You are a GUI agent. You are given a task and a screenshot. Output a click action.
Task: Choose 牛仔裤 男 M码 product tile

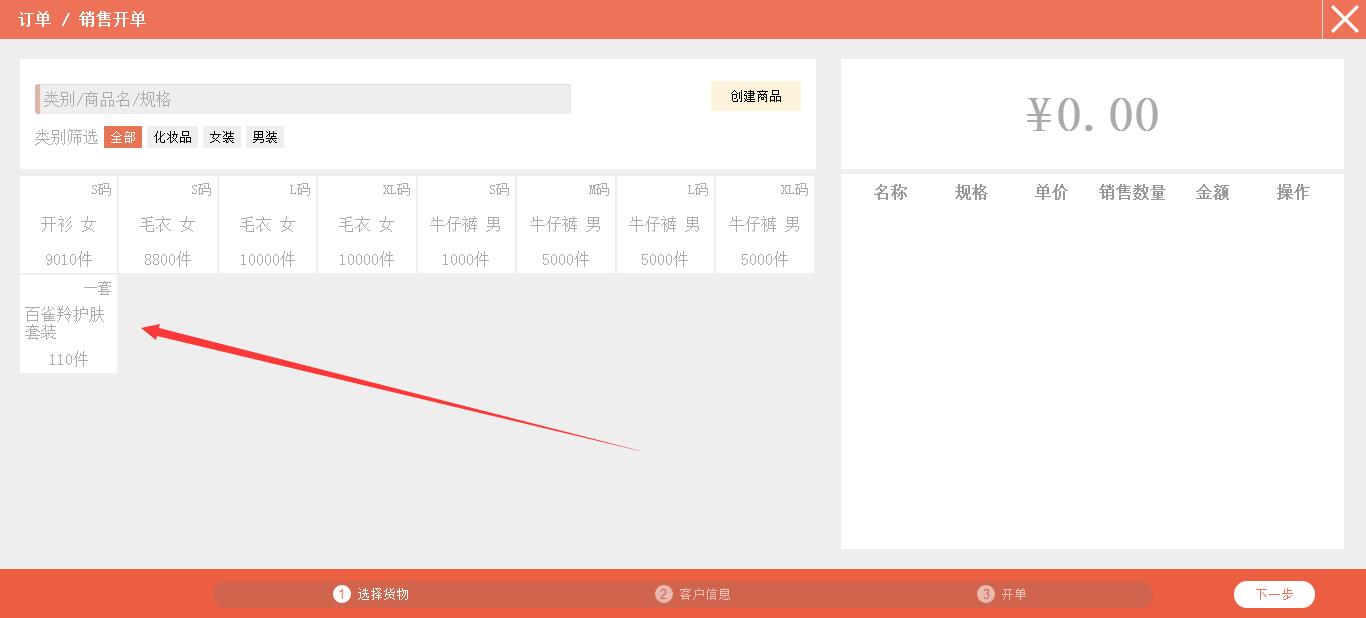tap(566, 225)
